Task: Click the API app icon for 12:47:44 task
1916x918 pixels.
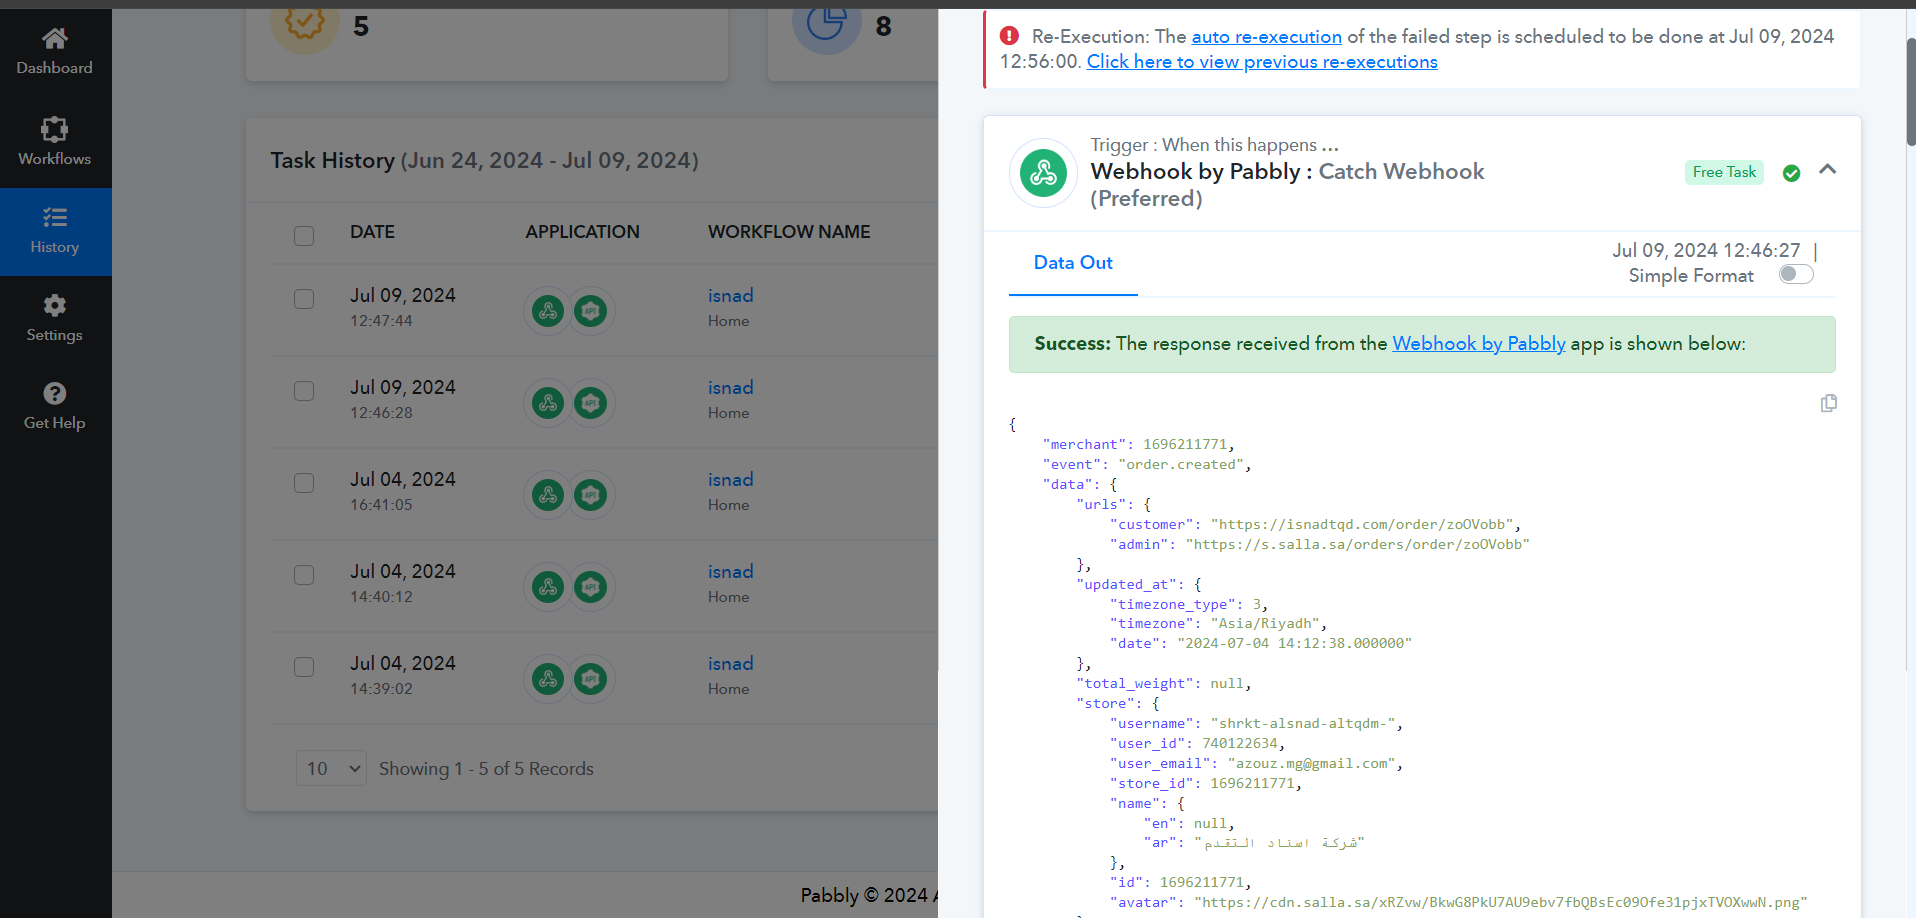Action: [591, 311]
